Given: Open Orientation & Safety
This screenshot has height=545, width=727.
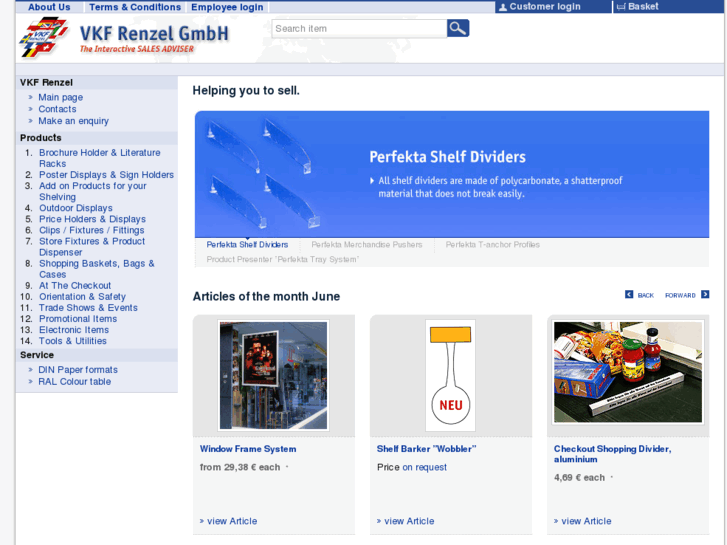Looking at the screenshot, I should click(82, 297).
